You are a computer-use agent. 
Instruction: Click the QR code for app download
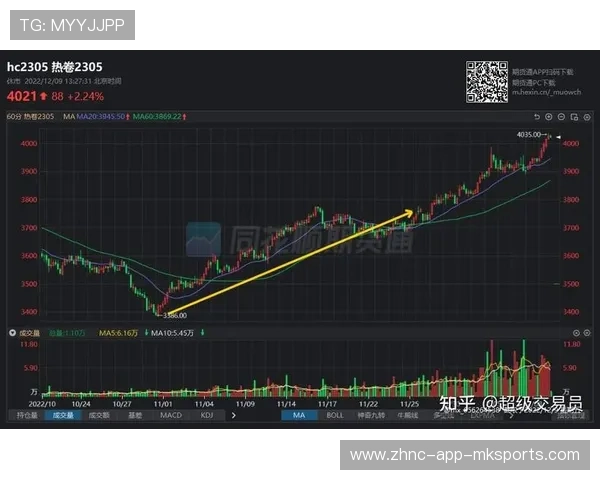pyautogui.click(x=486, y=80)
